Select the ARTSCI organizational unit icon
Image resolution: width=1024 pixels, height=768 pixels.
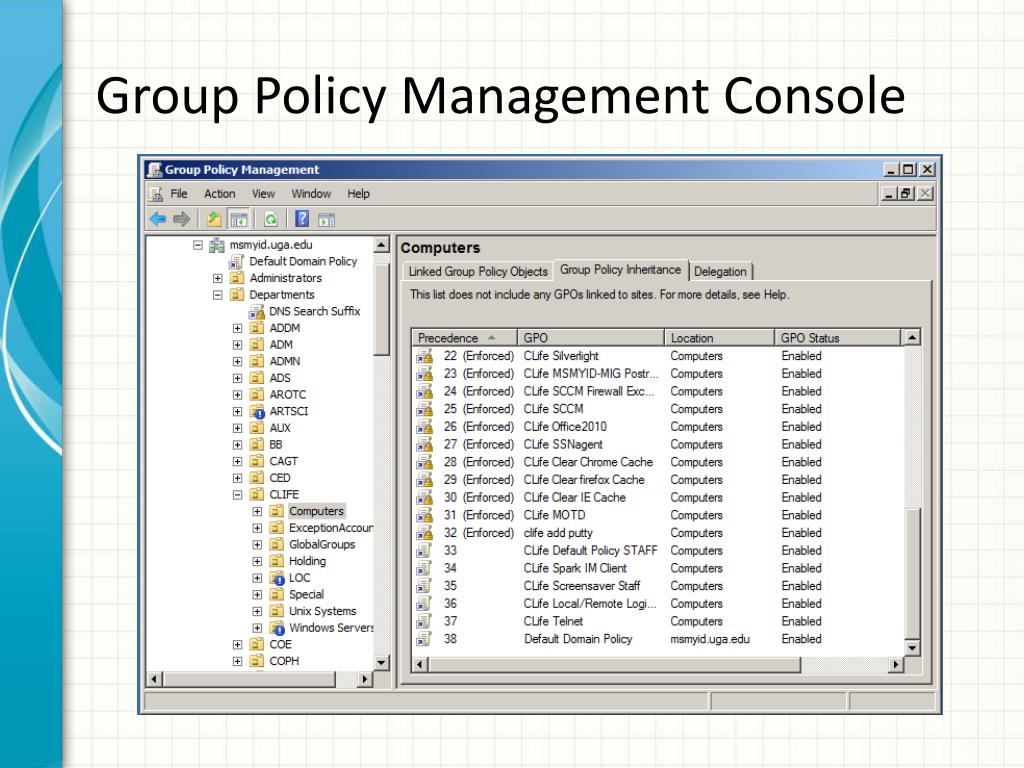tap(257, 411)
